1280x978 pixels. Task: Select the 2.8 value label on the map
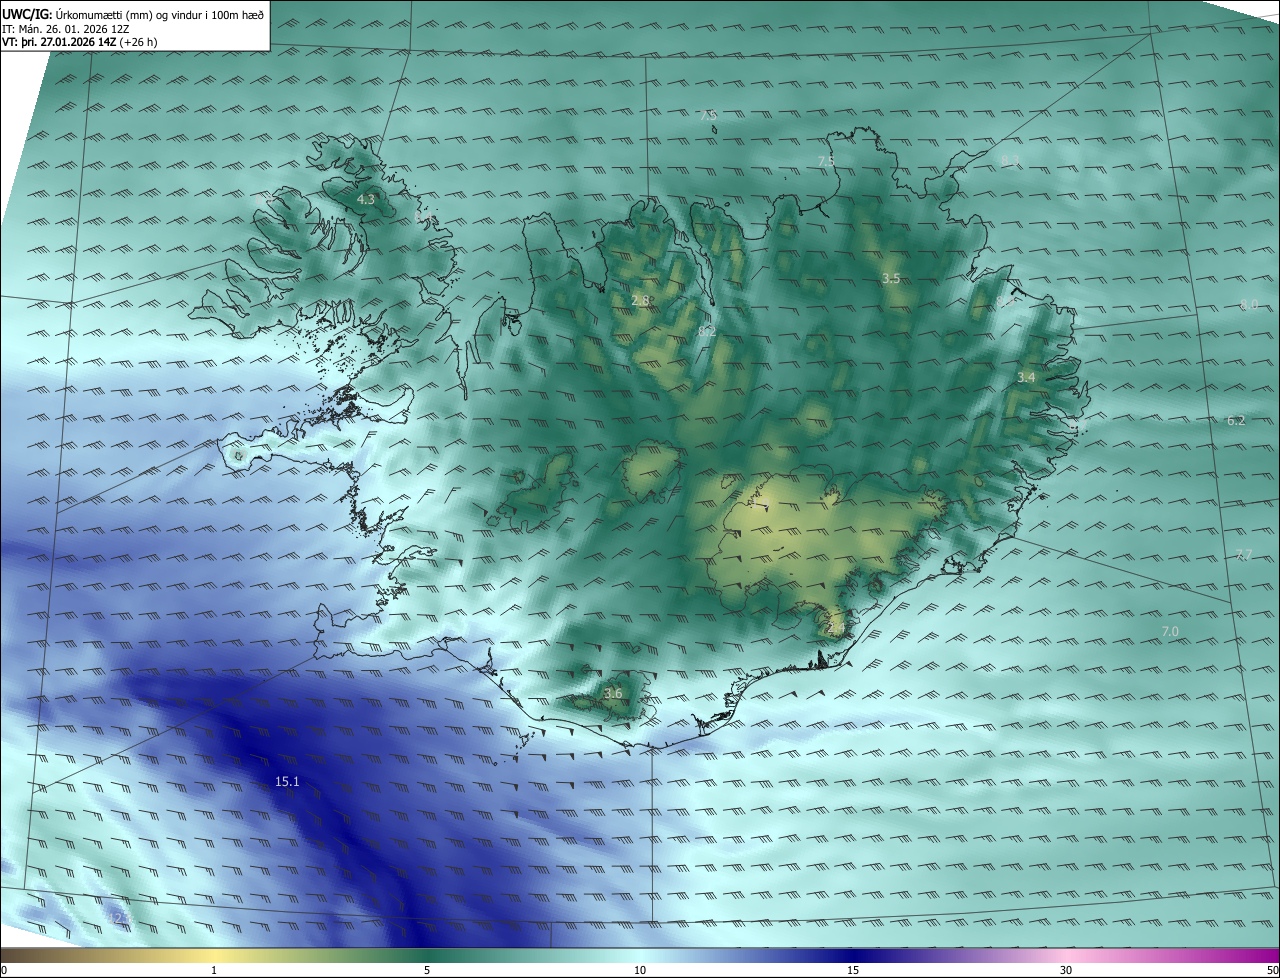point(641,300)
